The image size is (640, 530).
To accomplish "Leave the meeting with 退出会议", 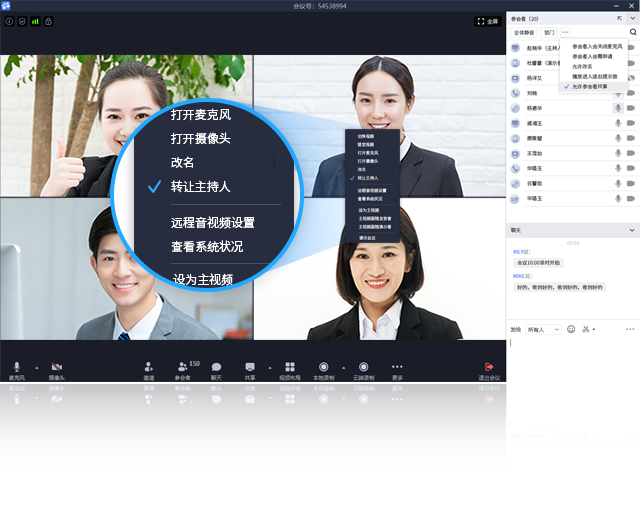I will [489, 370].
